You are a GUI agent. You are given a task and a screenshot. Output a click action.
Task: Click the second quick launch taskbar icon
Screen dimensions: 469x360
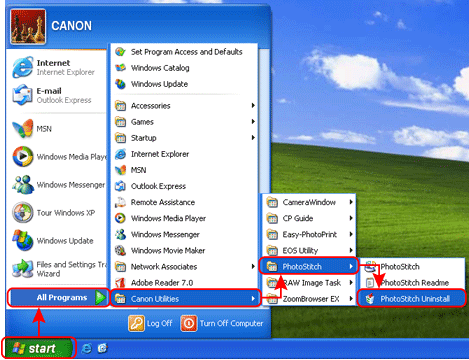point(103,348)
